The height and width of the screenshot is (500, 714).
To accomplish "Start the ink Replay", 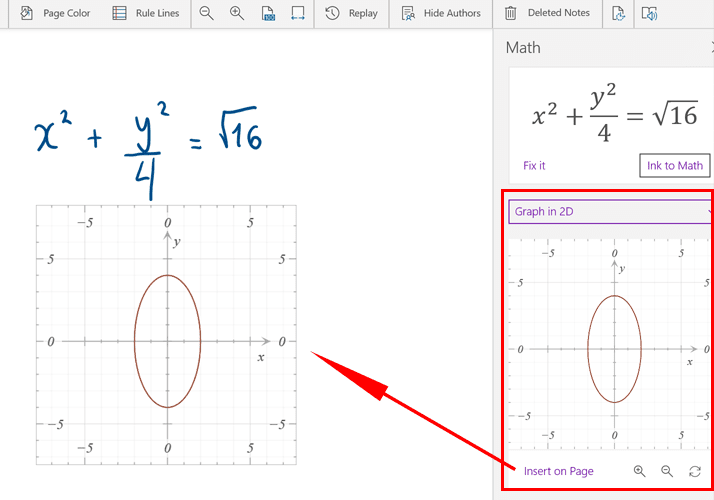I will pos(352,13).
